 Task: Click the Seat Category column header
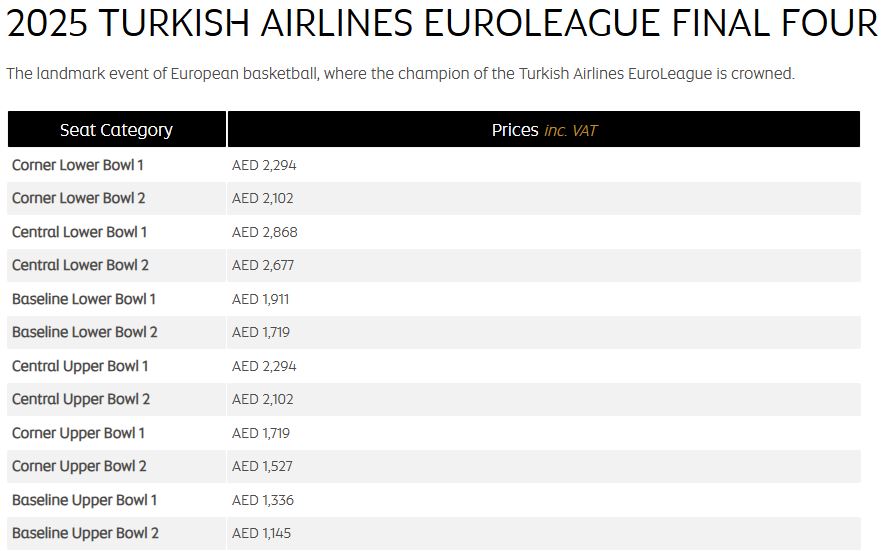[x=116, y=130]
